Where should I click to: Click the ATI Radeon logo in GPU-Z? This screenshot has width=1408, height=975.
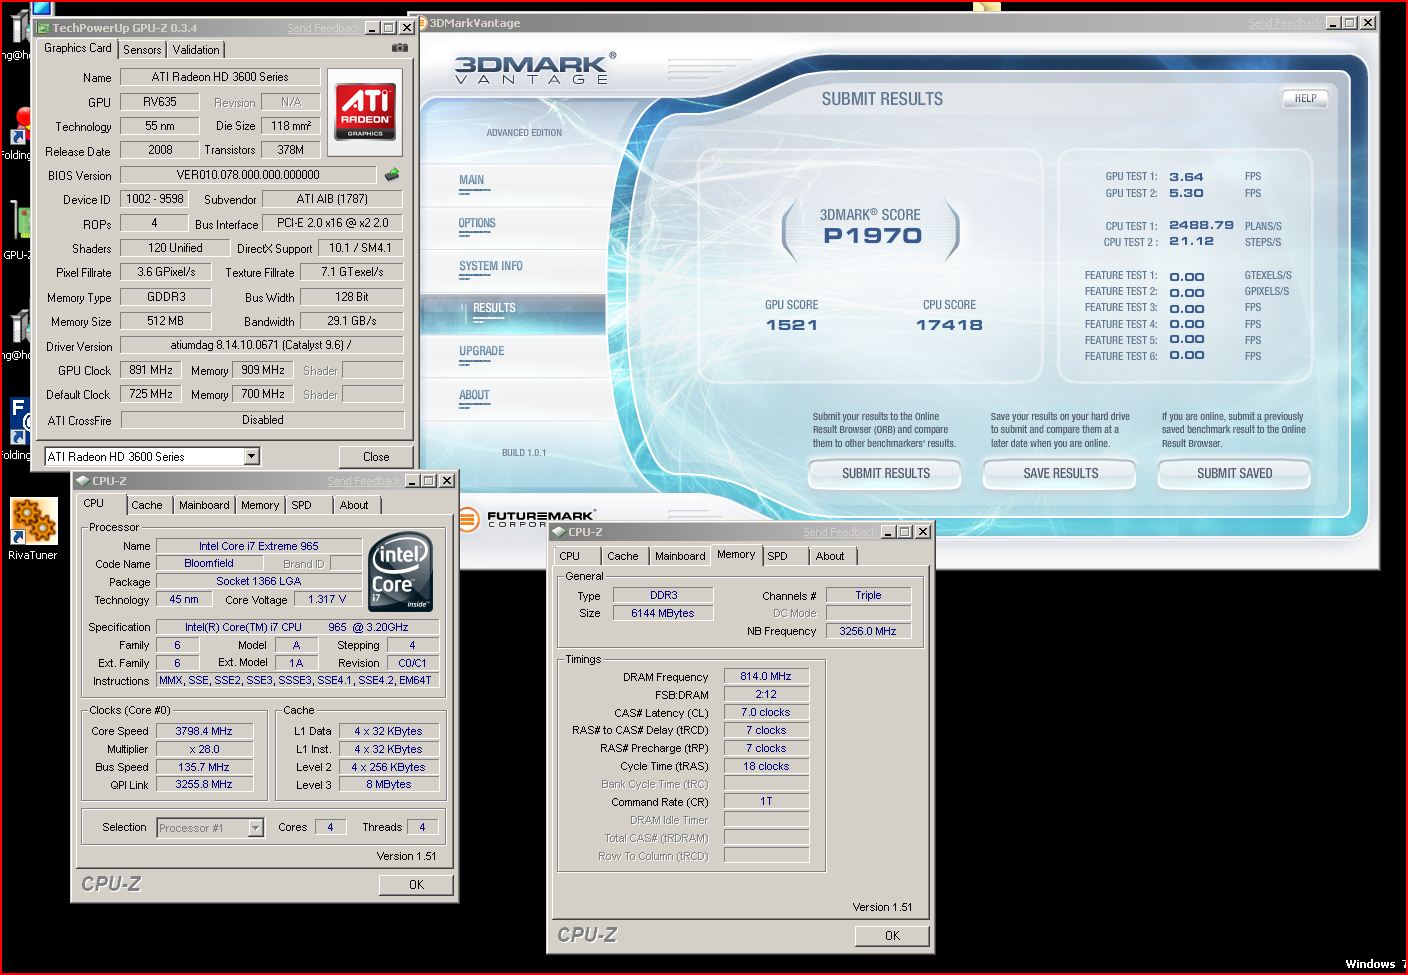click(365, 112)
